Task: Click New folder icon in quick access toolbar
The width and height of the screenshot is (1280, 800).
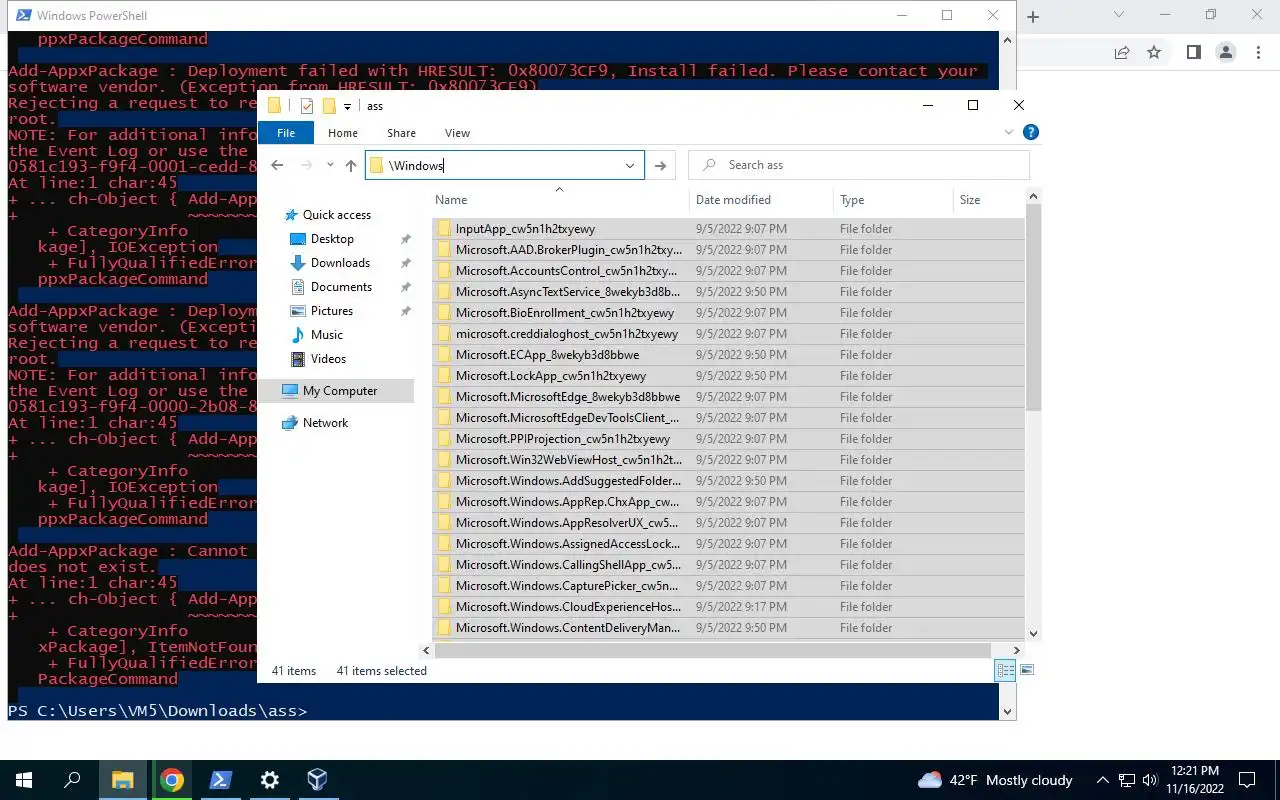Action: coord(328,106)
